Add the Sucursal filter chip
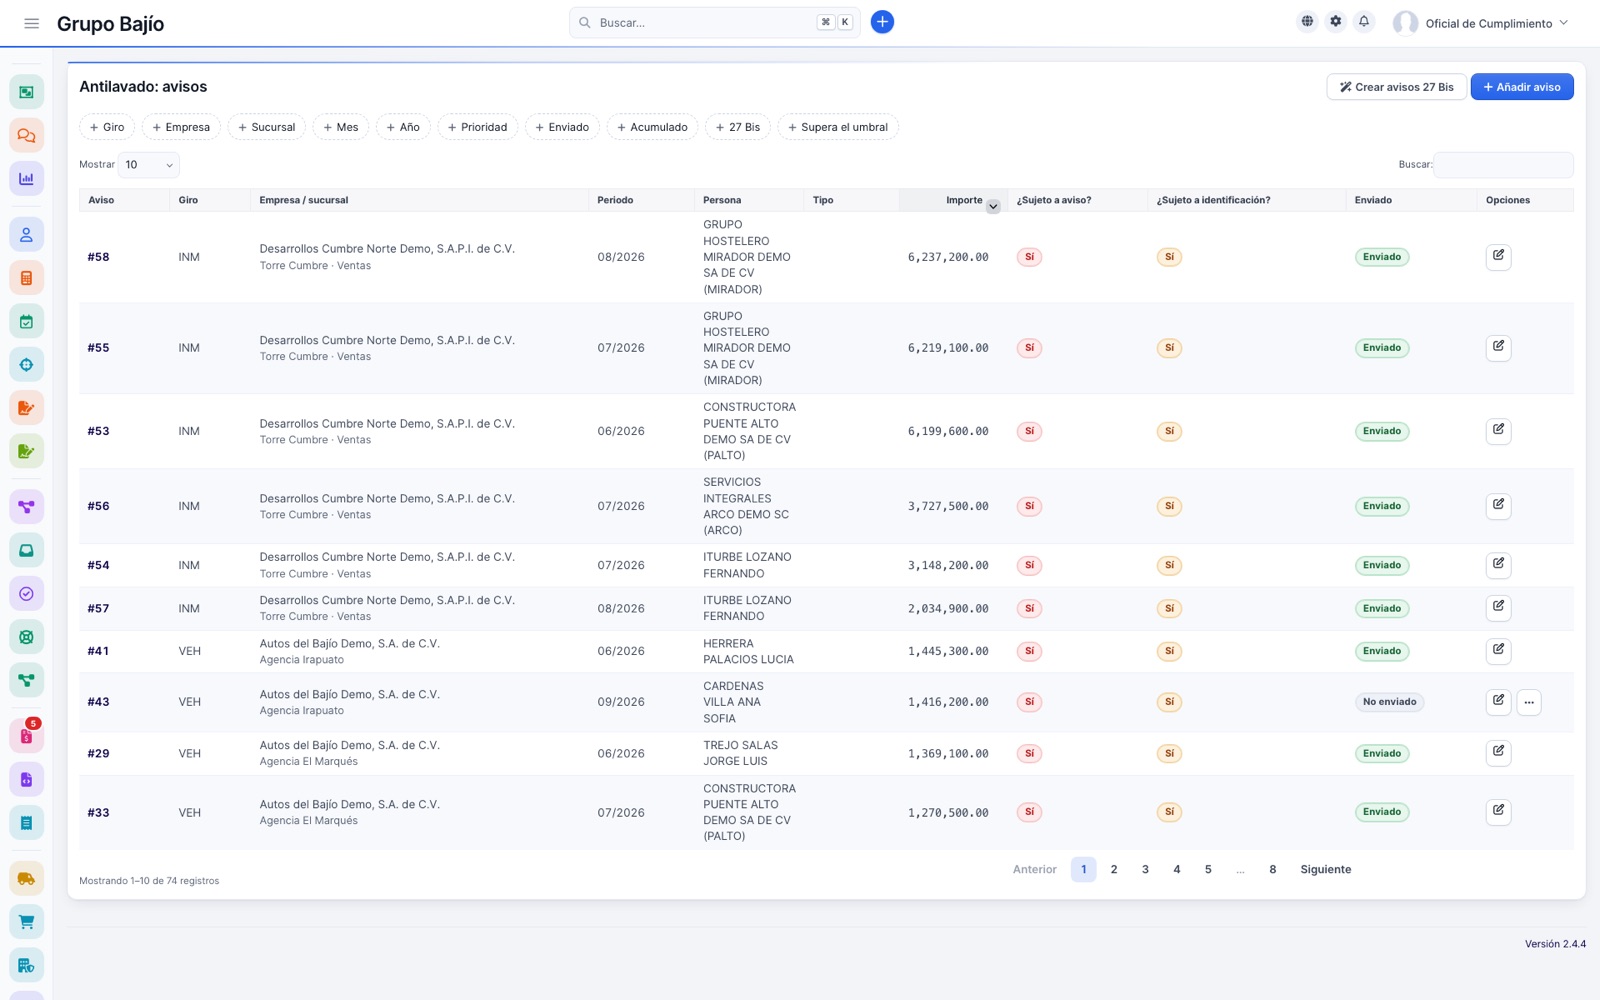The height and width of the screenshot is (1000, 1600). (x=267, y=127)
